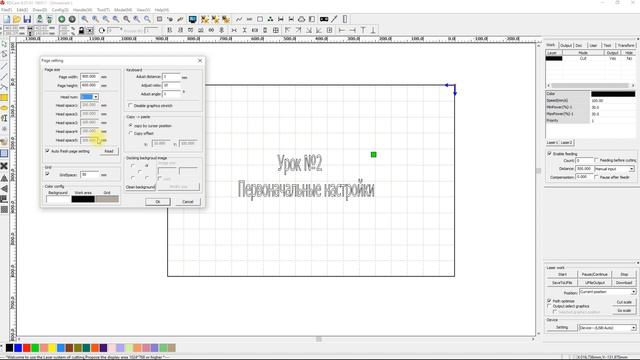640x360 pixels.
Task: Click the Adjust distance input field
Action: tap(171, 76)
